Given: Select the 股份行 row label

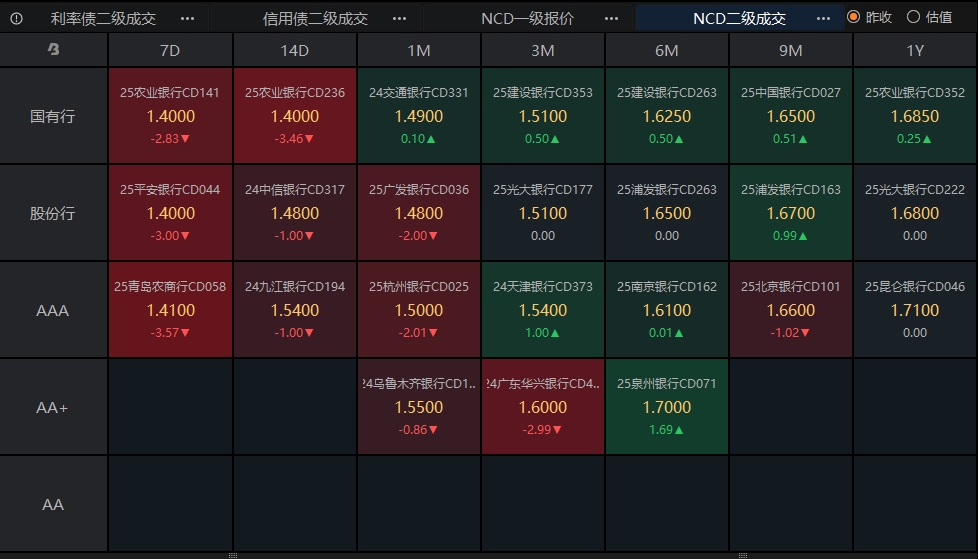Looking at the screenshot, I should [x=53, y=213].
